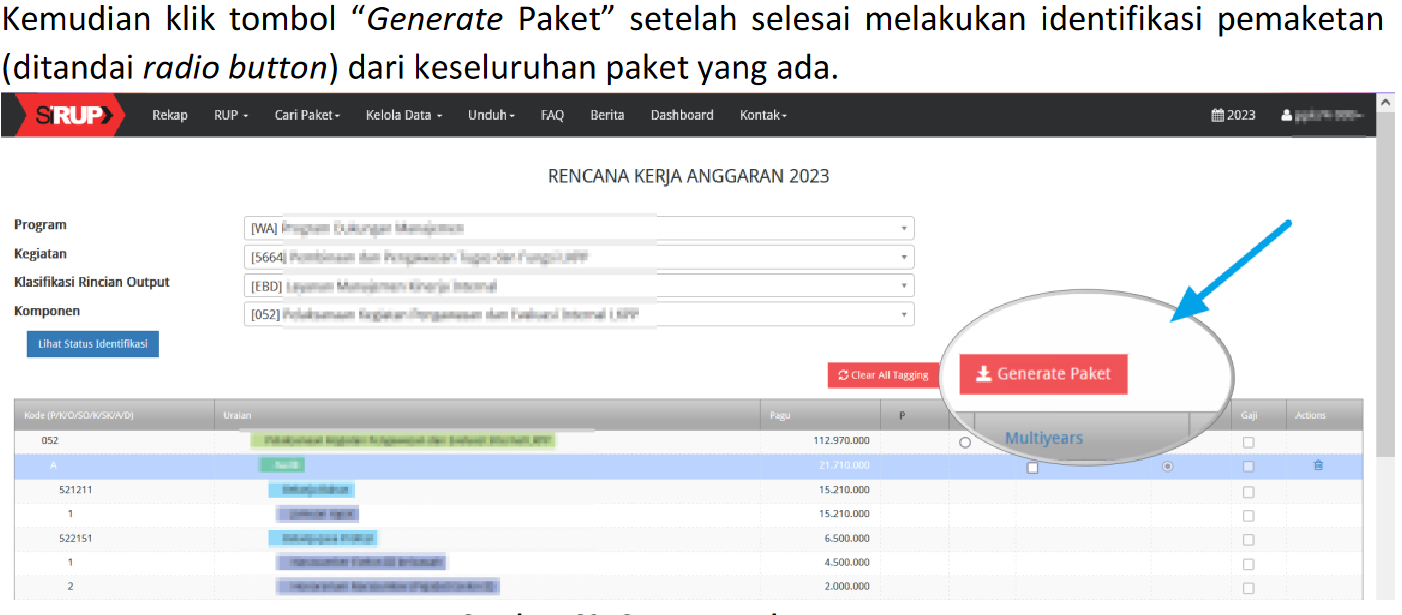
Task: Go to the Dashboard menu item
Action: point(681,115)
